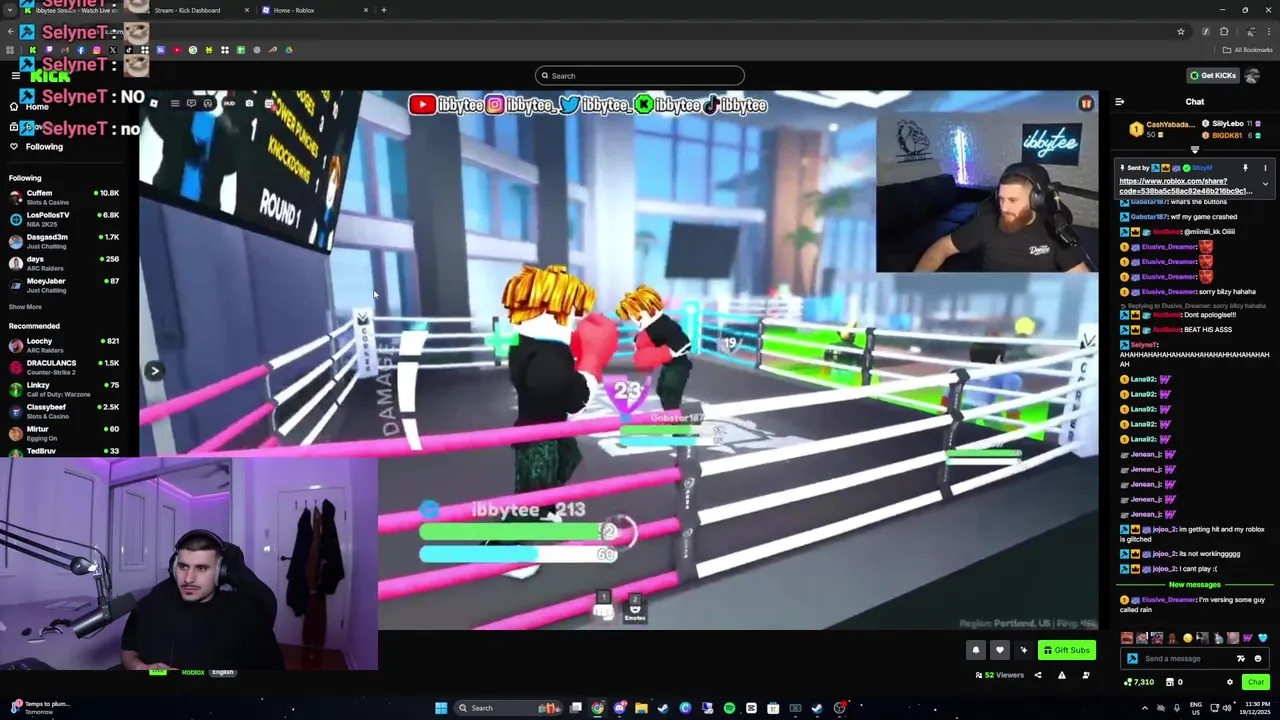The height and width of the screenshot is (720, 1280).
Task: Open Discord from the taskbar
Action: coord(619,708)
